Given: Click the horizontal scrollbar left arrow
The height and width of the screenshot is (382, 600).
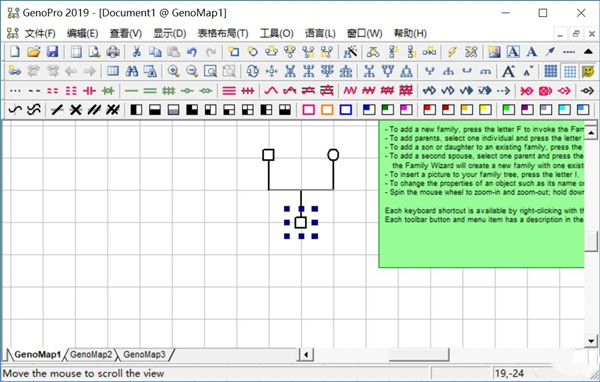Looking at the screenshot, I should point(306,354).
